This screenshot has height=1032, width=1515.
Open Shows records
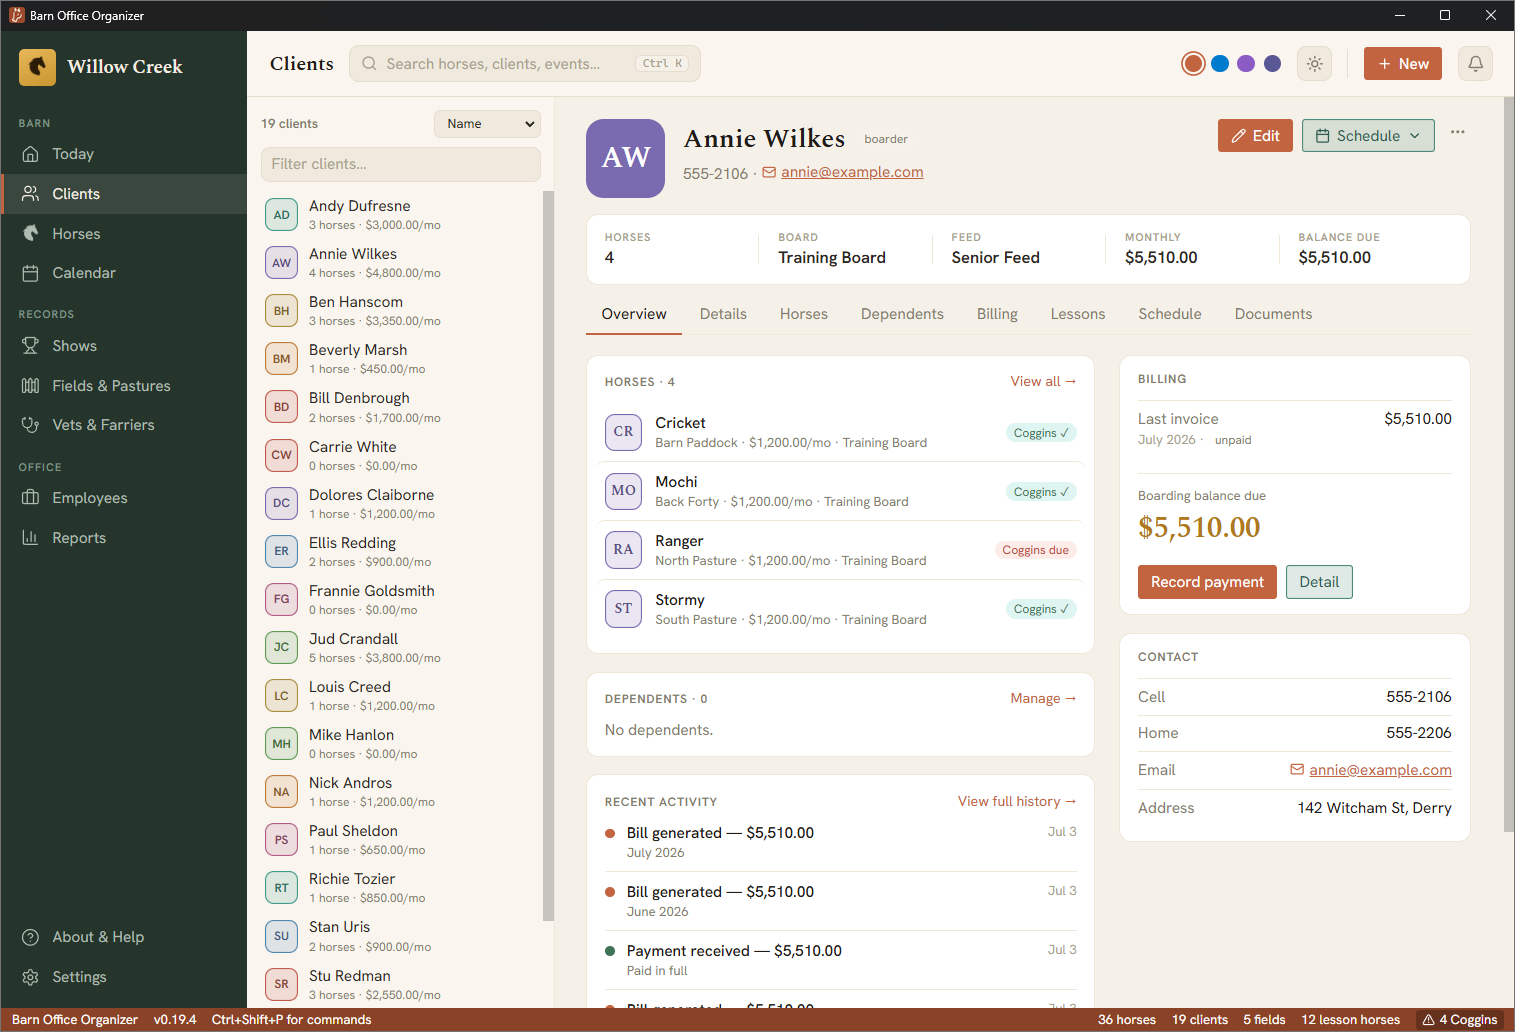pos(123,346)
